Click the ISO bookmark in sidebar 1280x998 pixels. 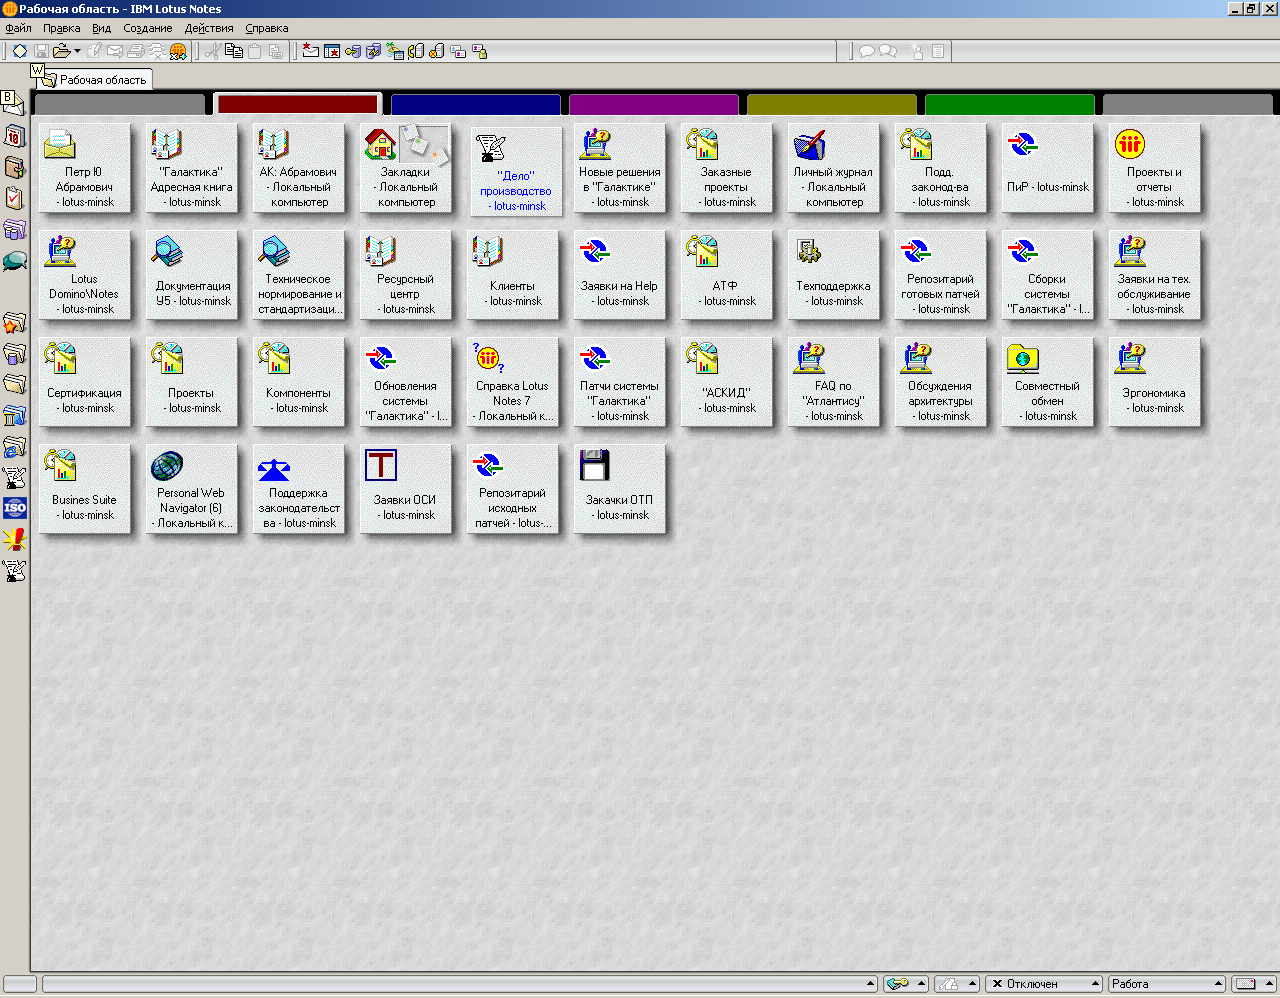[x=14, y=508]
